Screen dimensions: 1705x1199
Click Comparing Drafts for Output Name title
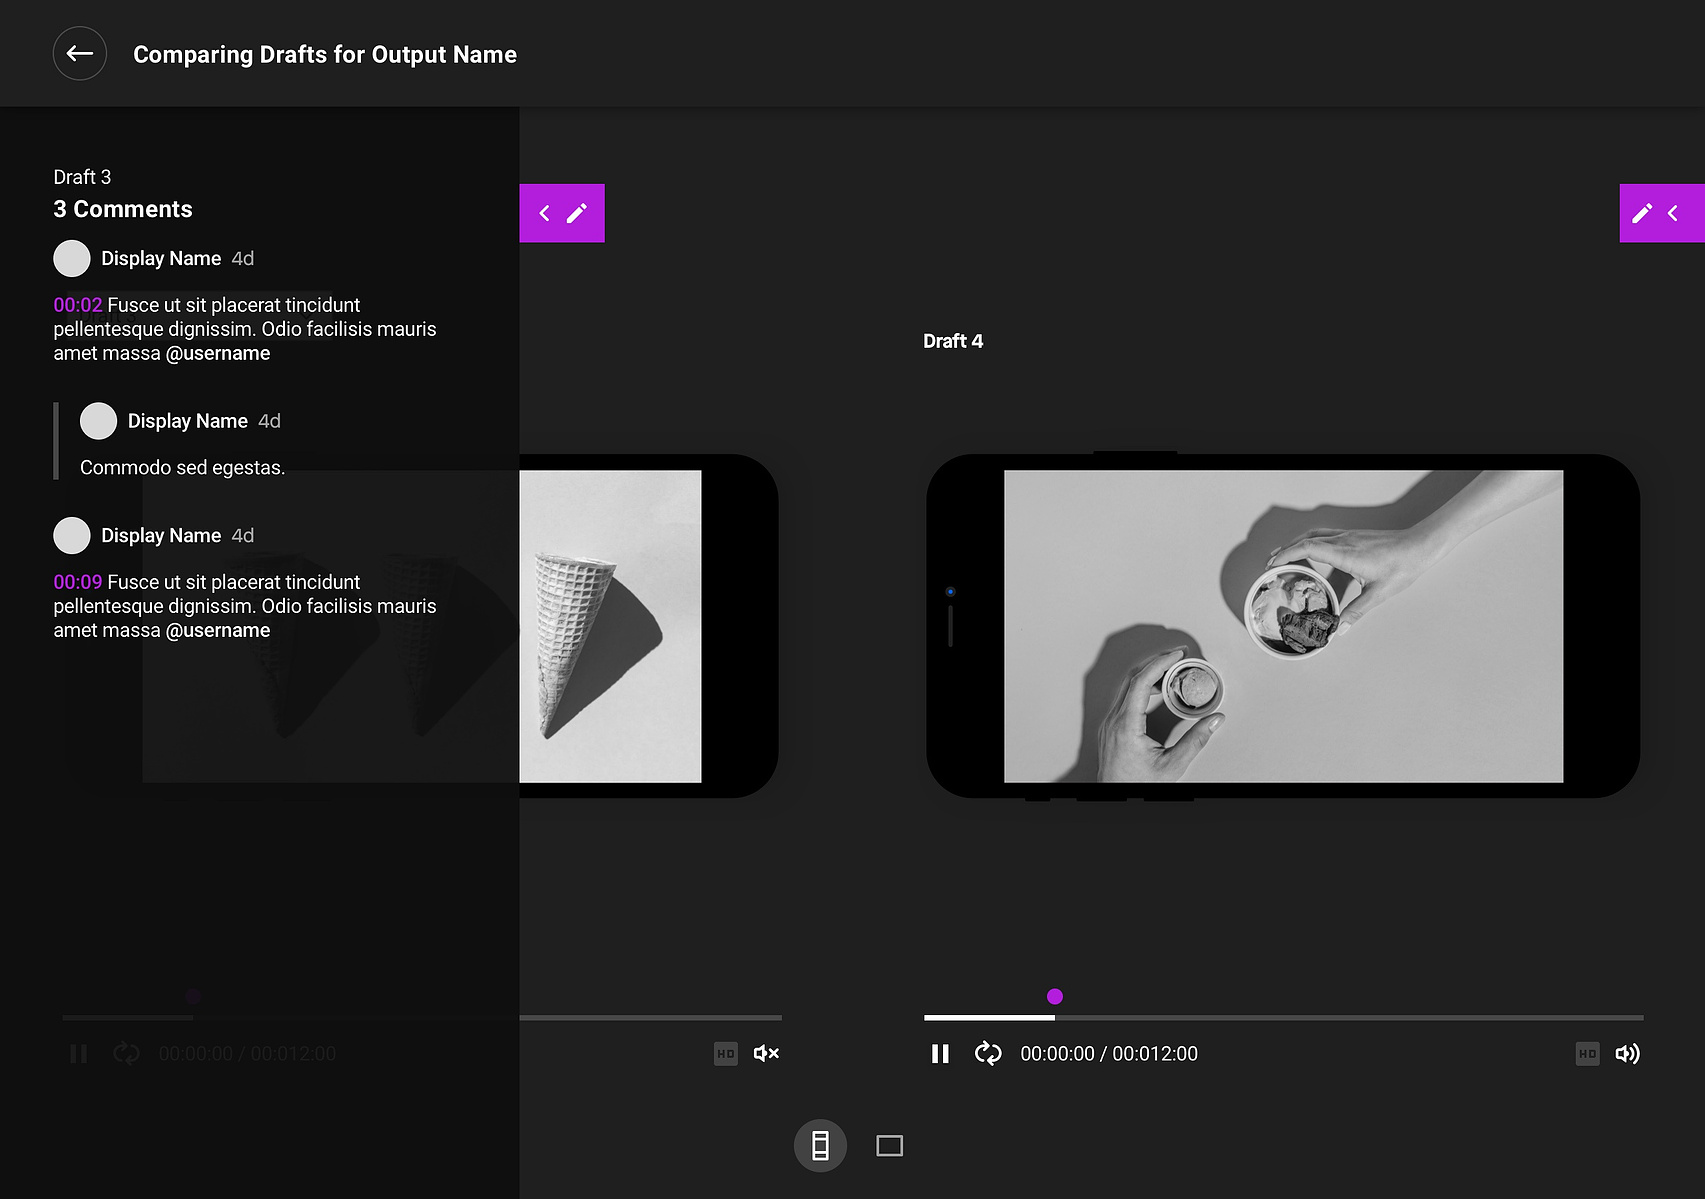[x=325, y=54]
